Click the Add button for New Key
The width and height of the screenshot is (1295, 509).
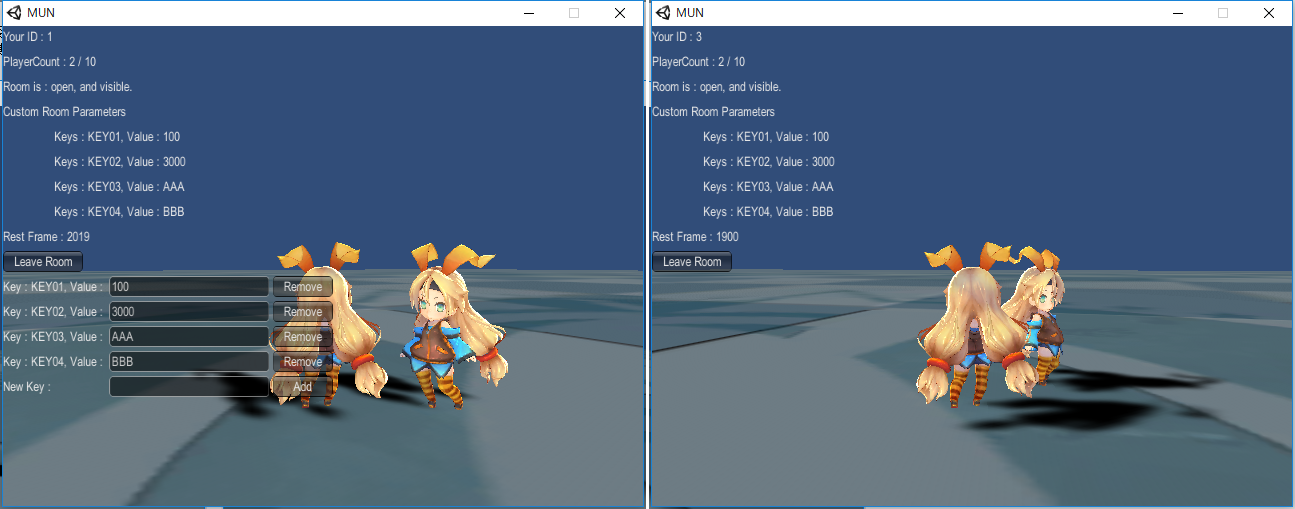(x=303, y=387)
